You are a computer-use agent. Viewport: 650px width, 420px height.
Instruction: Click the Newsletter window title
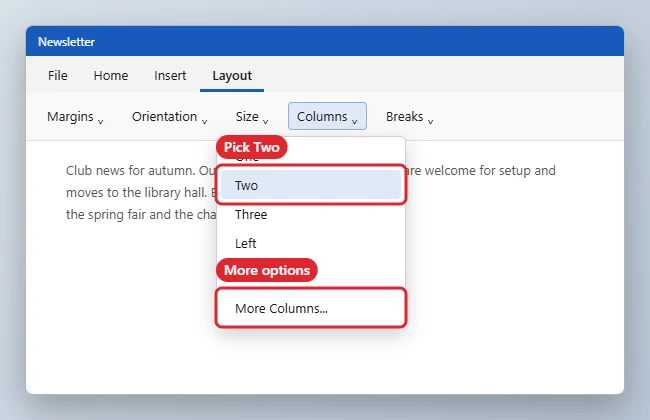click(x=66, y=42)
